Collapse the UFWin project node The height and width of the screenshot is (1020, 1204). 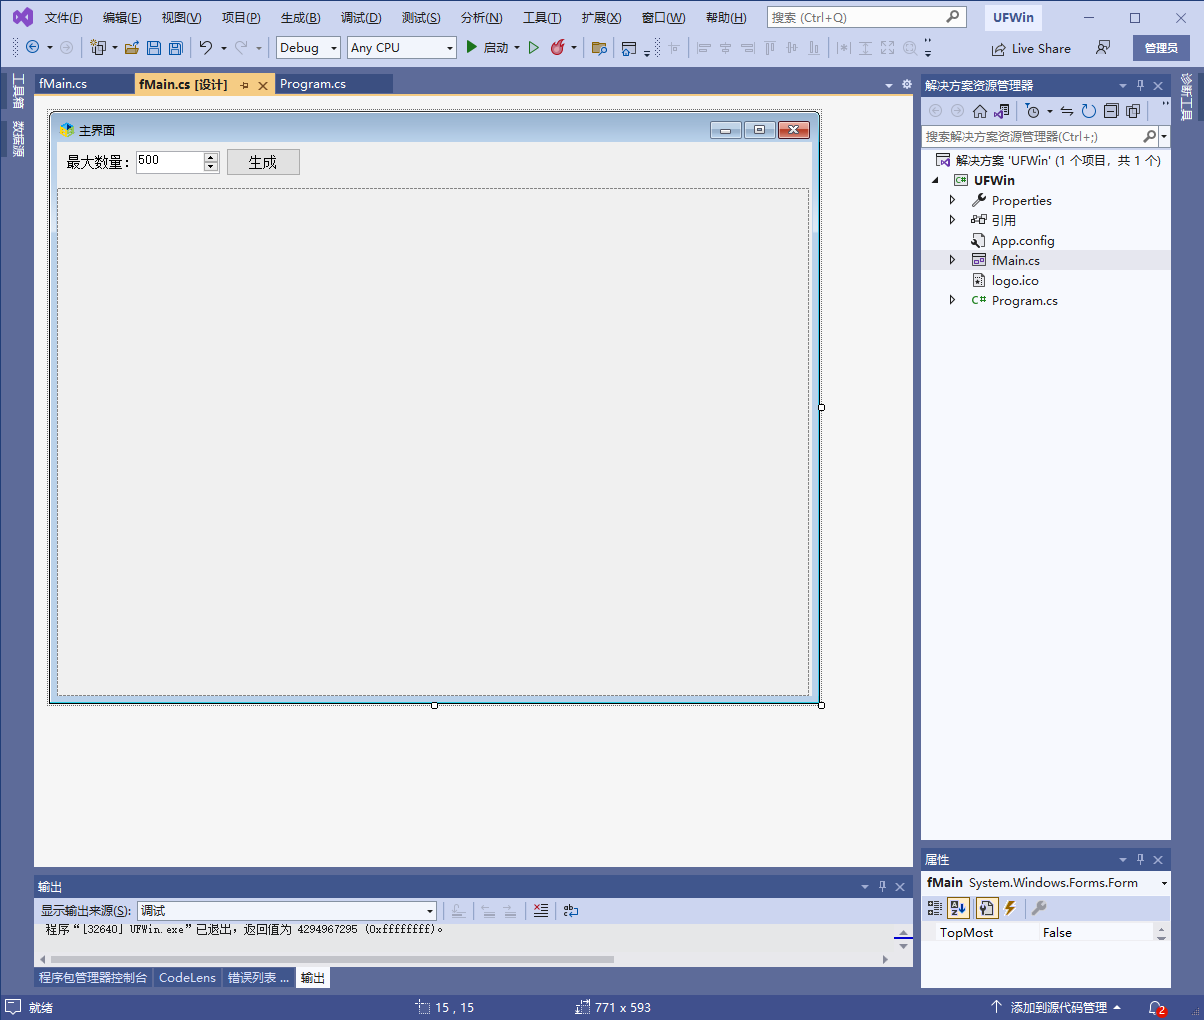pyautogui.click(x=936, y=181)
